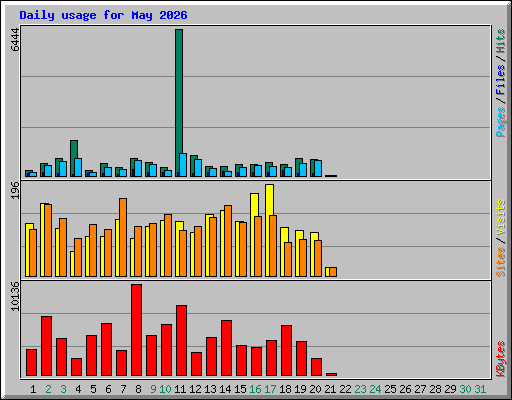512x400 pixels.
Task: Click day label 20 on the axis
Action: (x=315, y=389)
